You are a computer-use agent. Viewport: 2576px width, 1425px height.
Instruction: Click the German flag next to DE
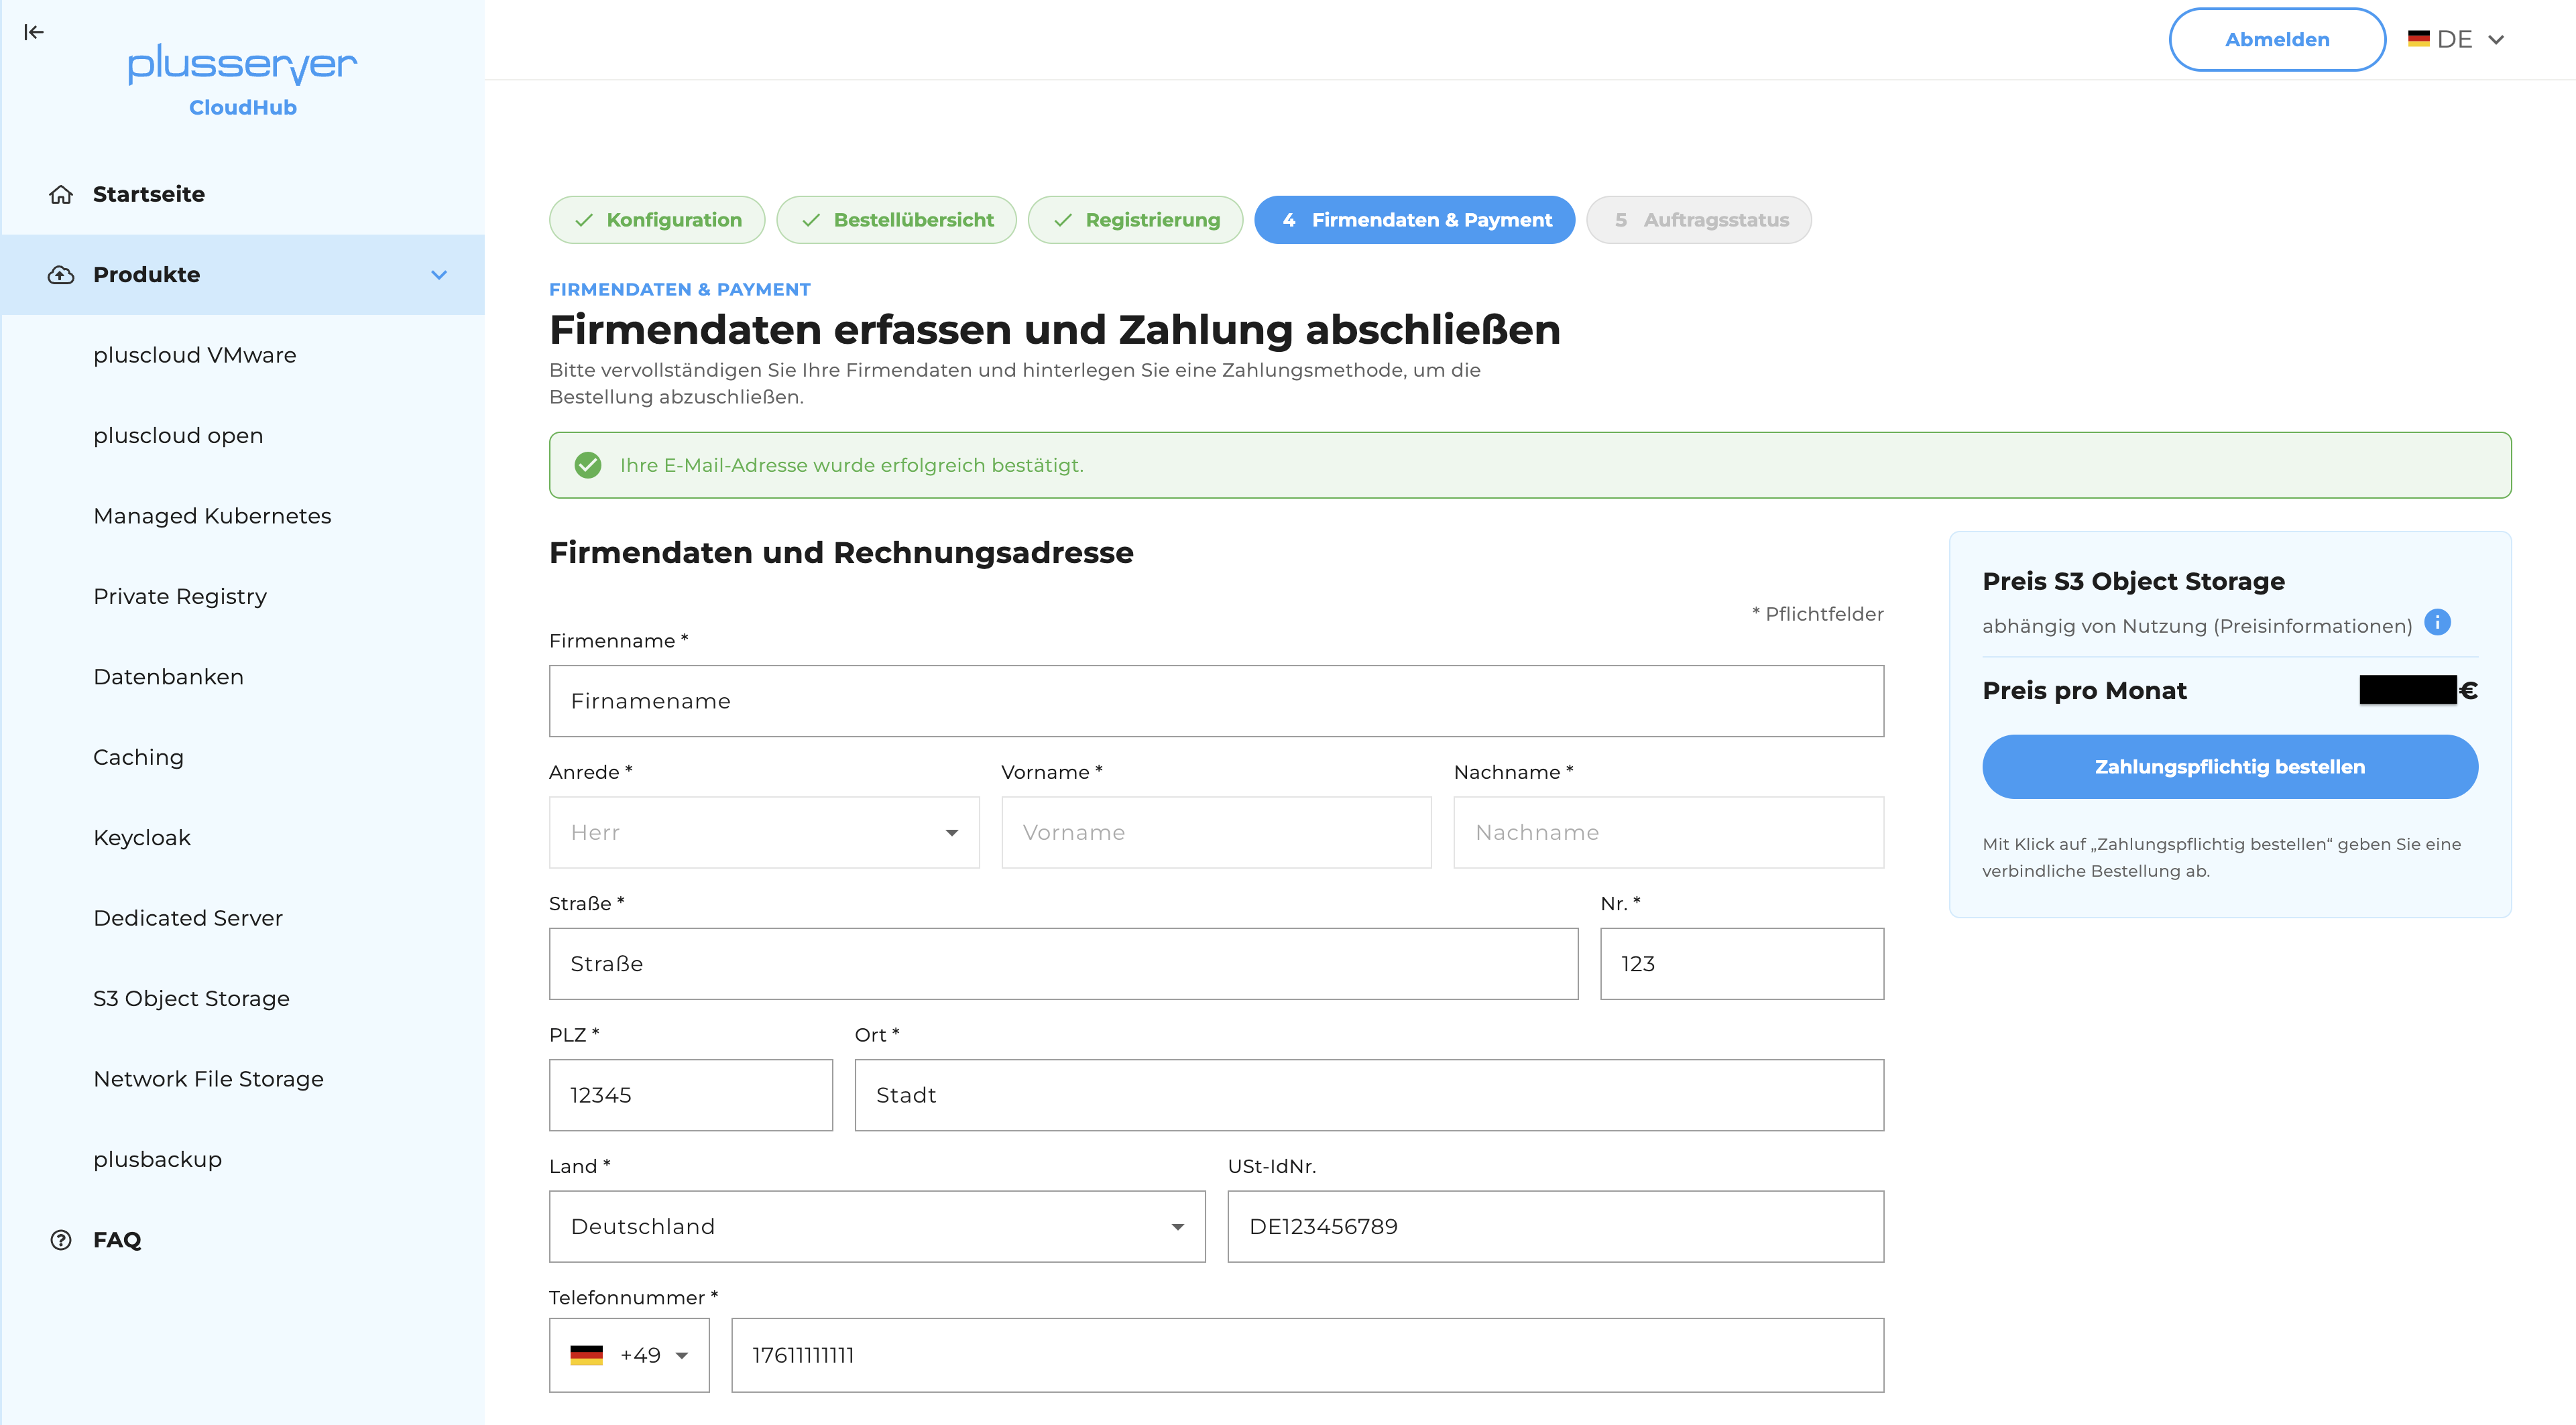(x=2418, y=39)
